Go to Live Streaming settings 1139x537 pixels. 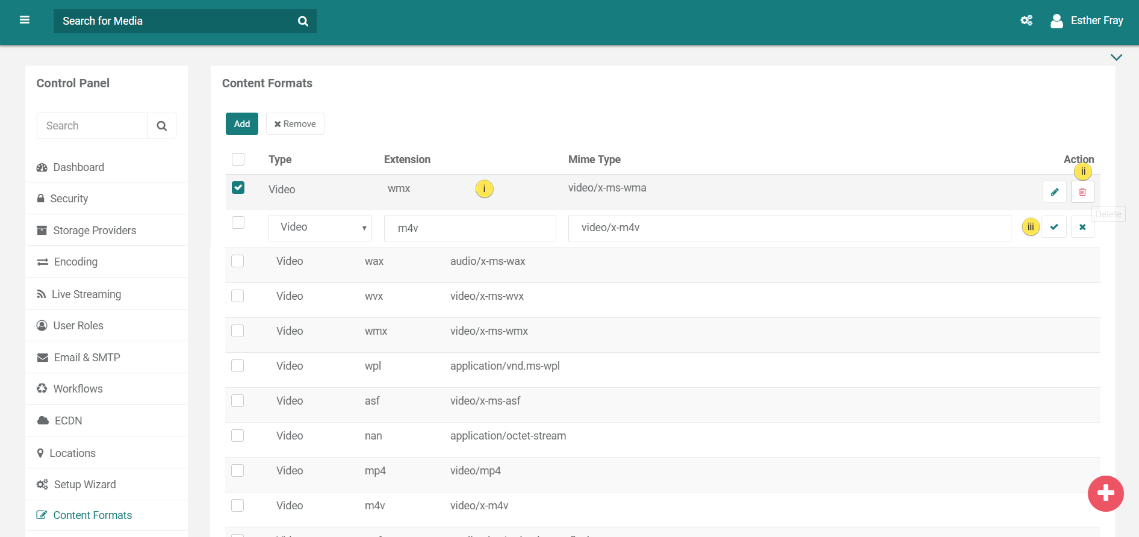[86, 294]
